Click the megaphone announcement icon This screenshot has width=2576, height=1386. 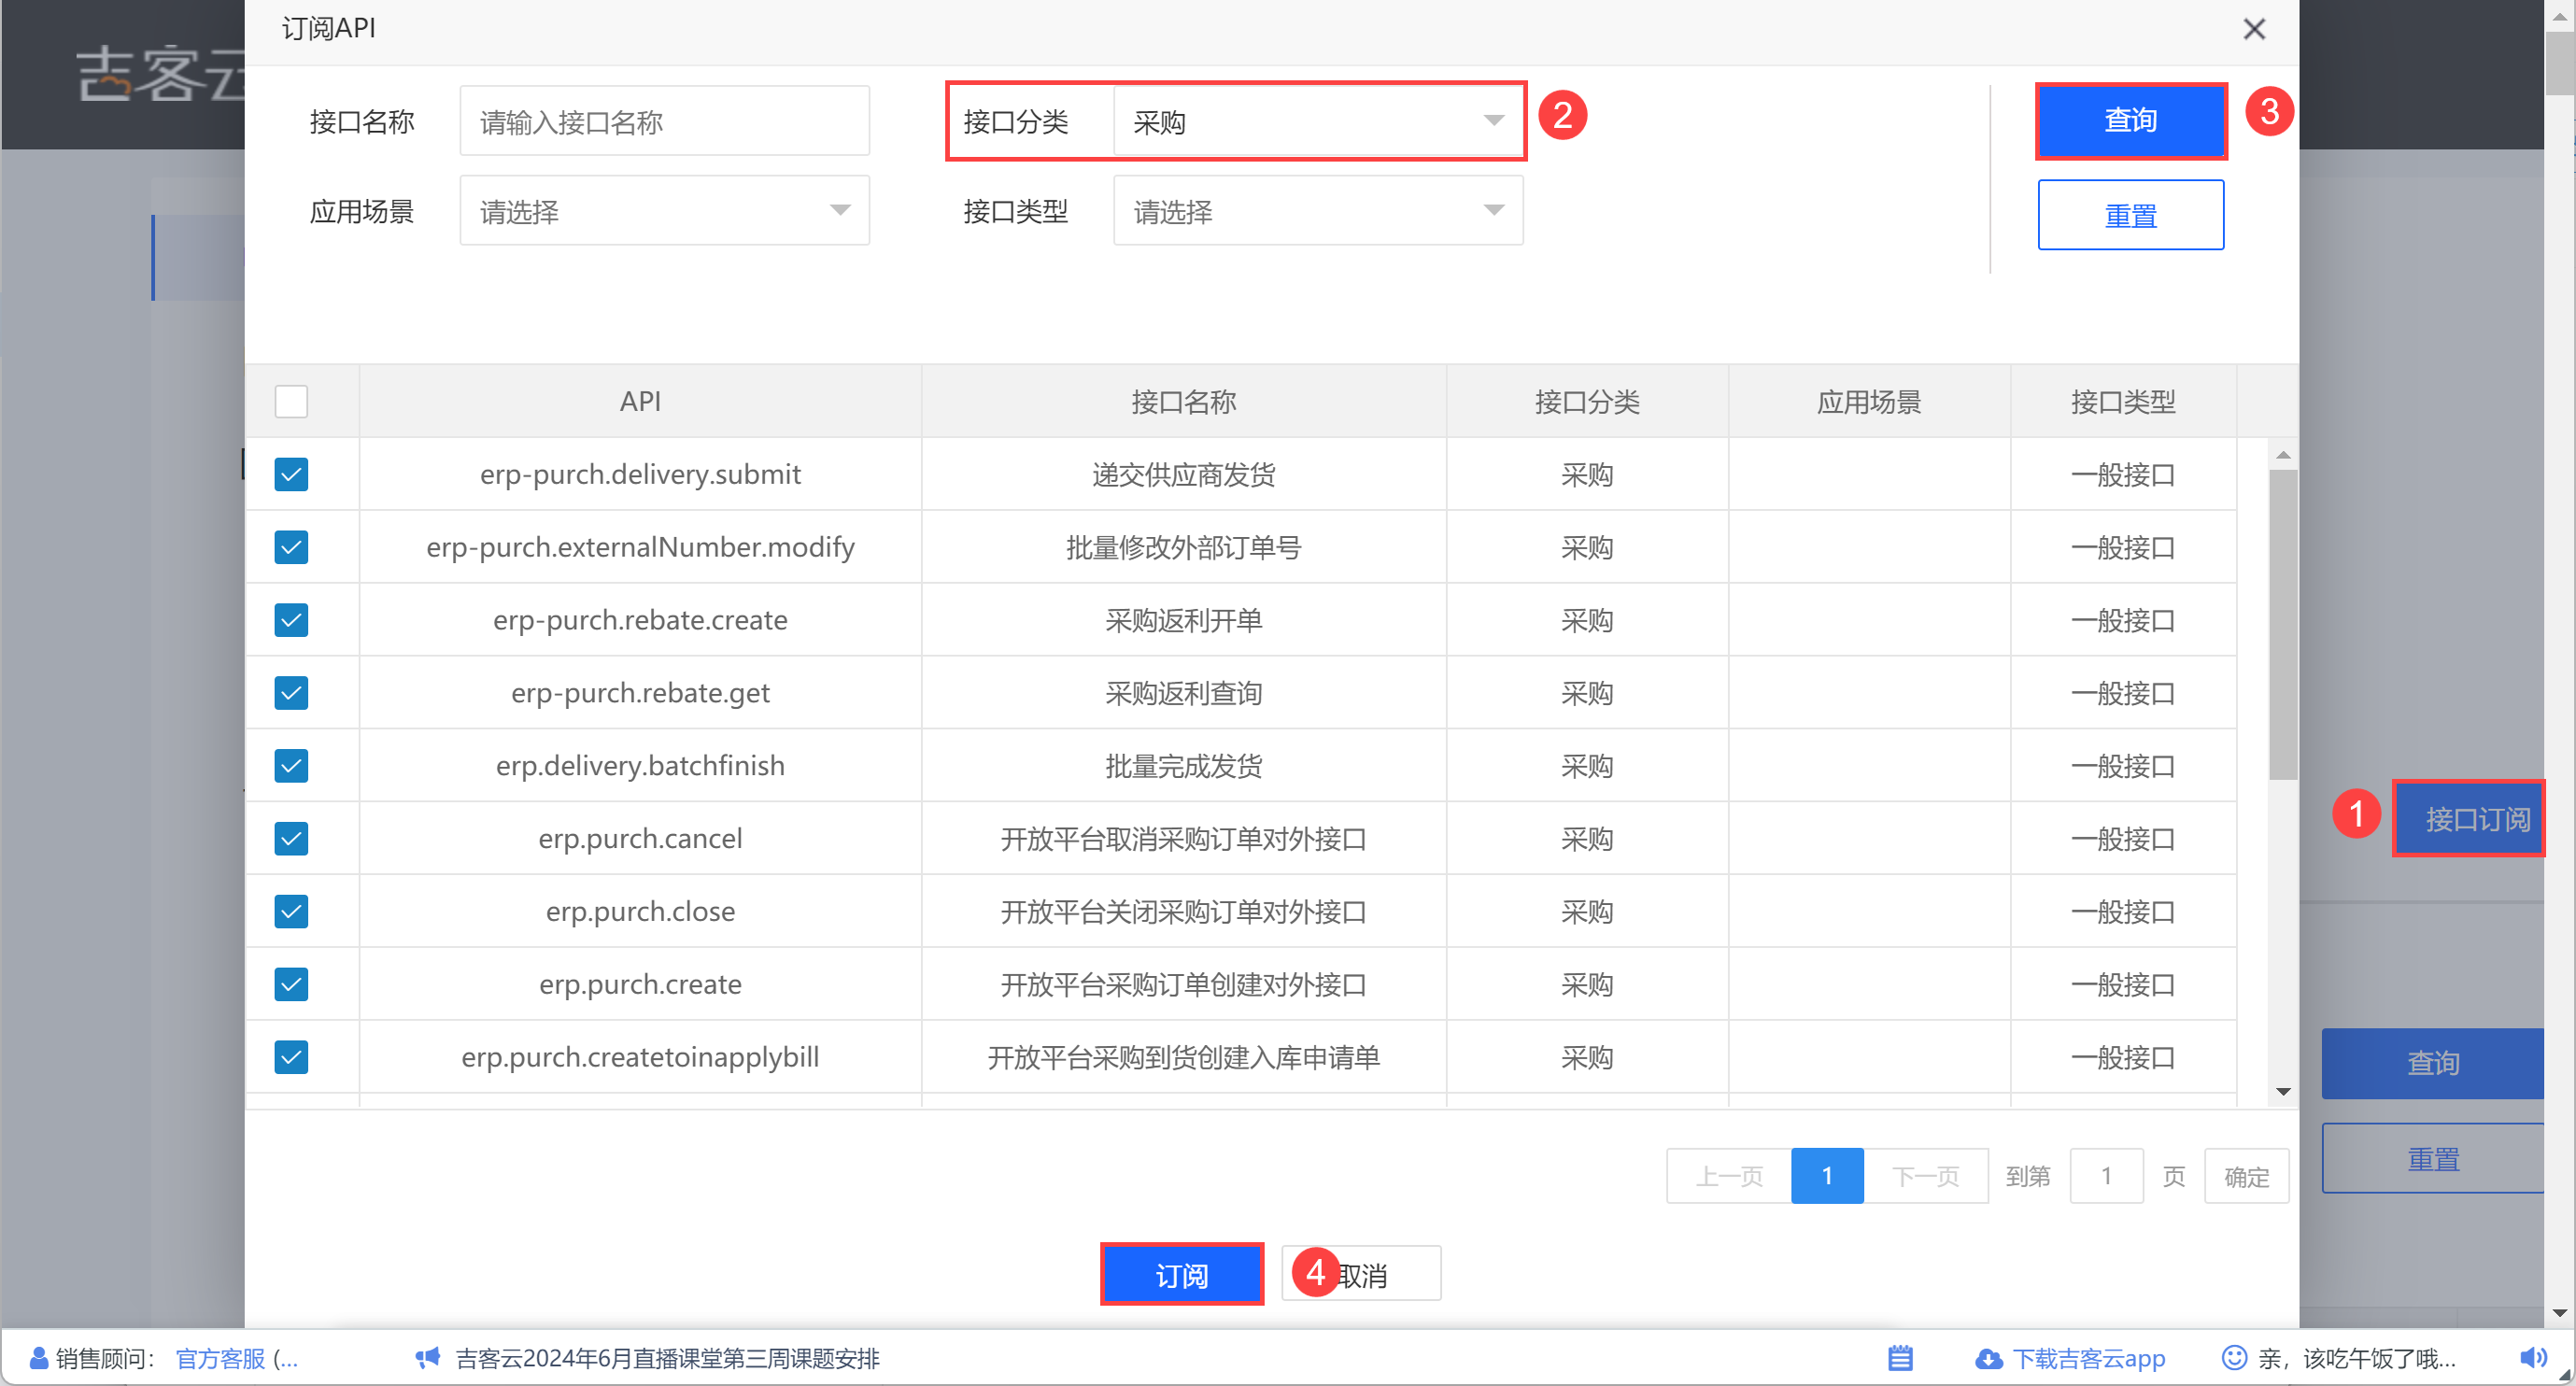point(428,1358)
